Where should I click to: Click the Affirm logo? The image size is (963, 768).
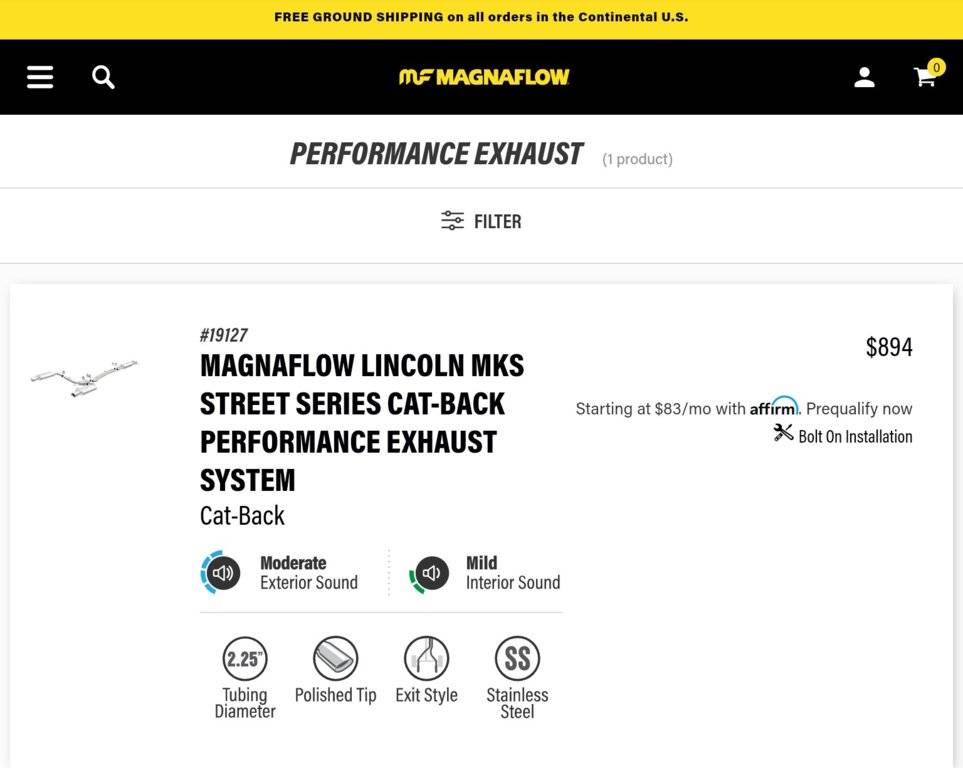[x=774, y=406]
